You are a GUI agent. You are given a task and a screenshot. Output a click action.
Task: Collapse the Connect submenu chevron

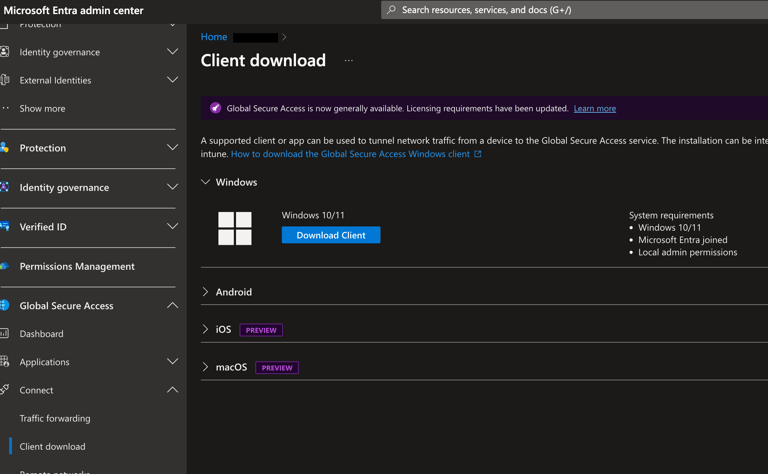(172, 390)
